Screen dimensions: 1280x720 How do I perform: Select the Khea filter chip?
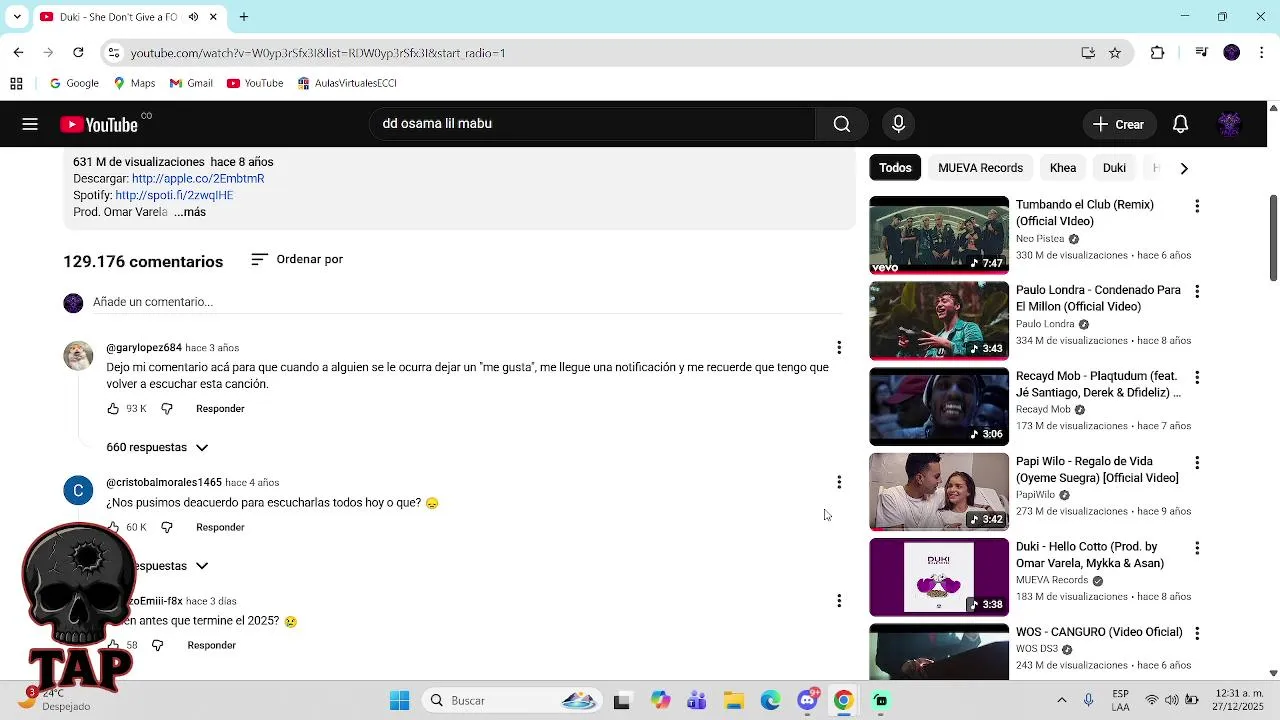(x=1063, y=168)
